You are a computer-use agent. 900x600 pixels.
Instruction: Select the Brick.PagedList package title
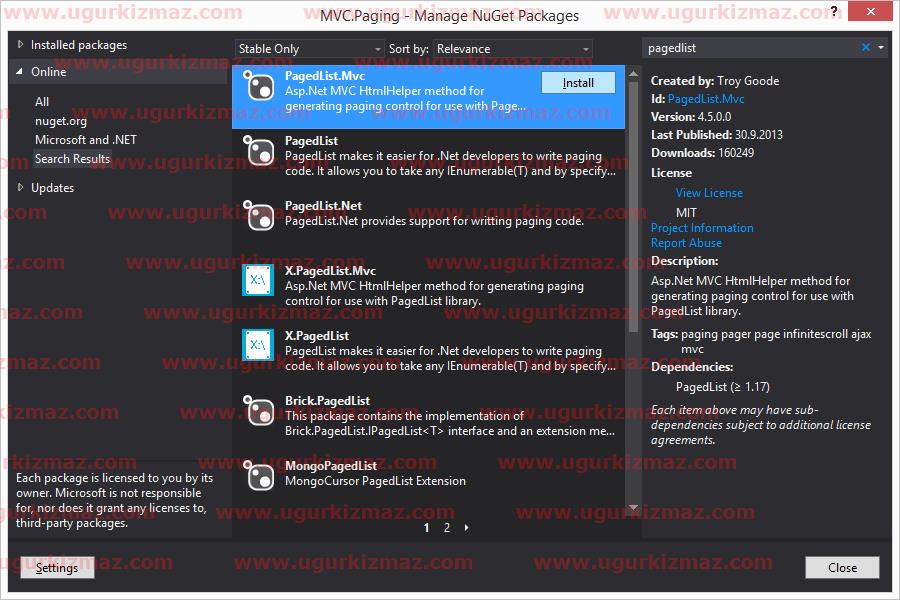click(x=327, y=400)
